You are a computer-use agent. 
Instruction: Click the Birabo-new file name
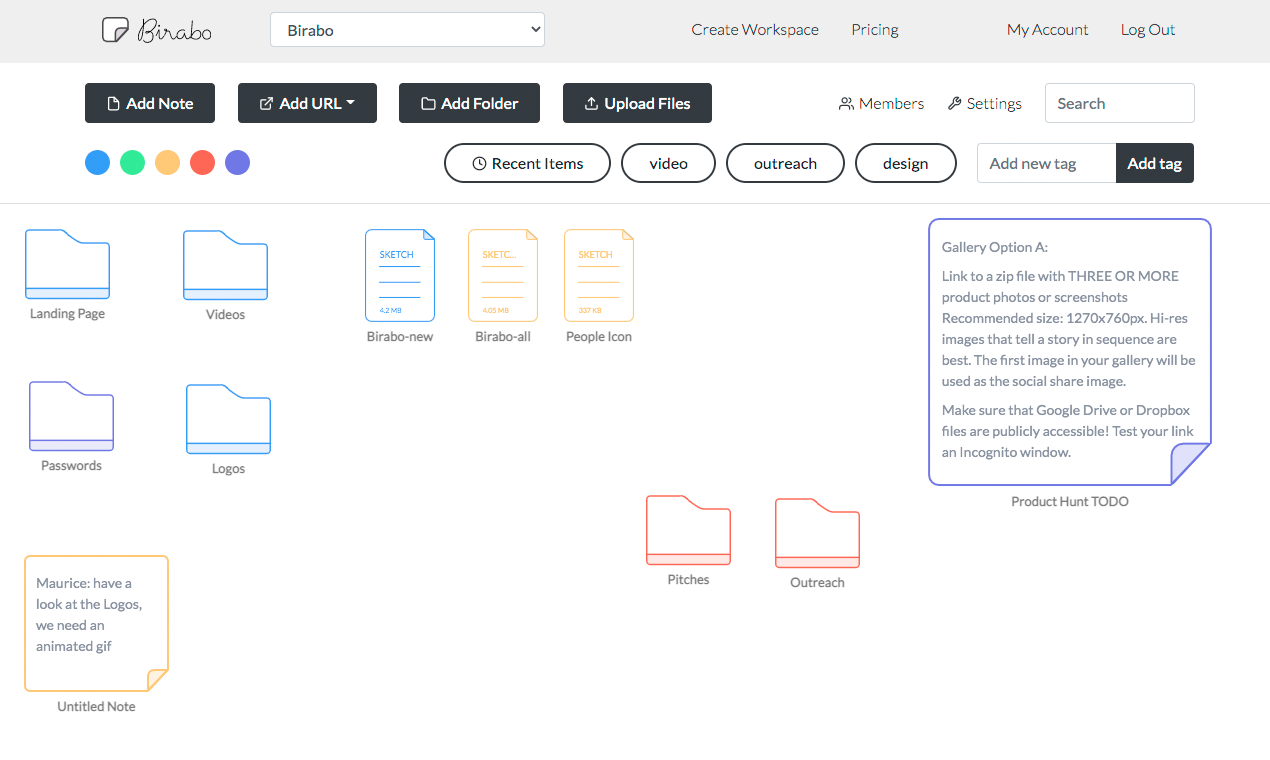[x=400, y=337]
